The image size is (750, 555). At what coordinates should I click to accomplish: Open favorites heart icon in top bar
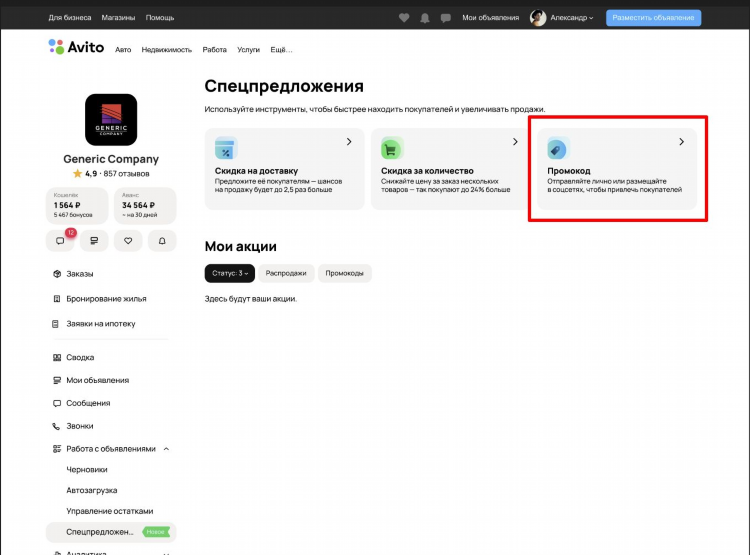point(404,18)
